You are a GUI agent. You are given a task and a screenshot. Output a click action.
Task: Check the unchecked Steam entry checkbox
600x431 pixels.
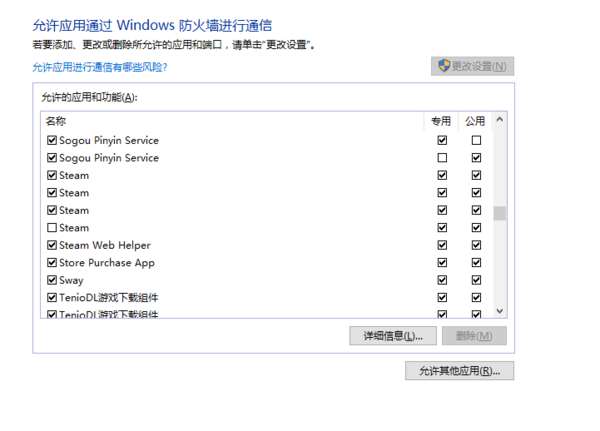pyautogui.click(x=52, y=228)
